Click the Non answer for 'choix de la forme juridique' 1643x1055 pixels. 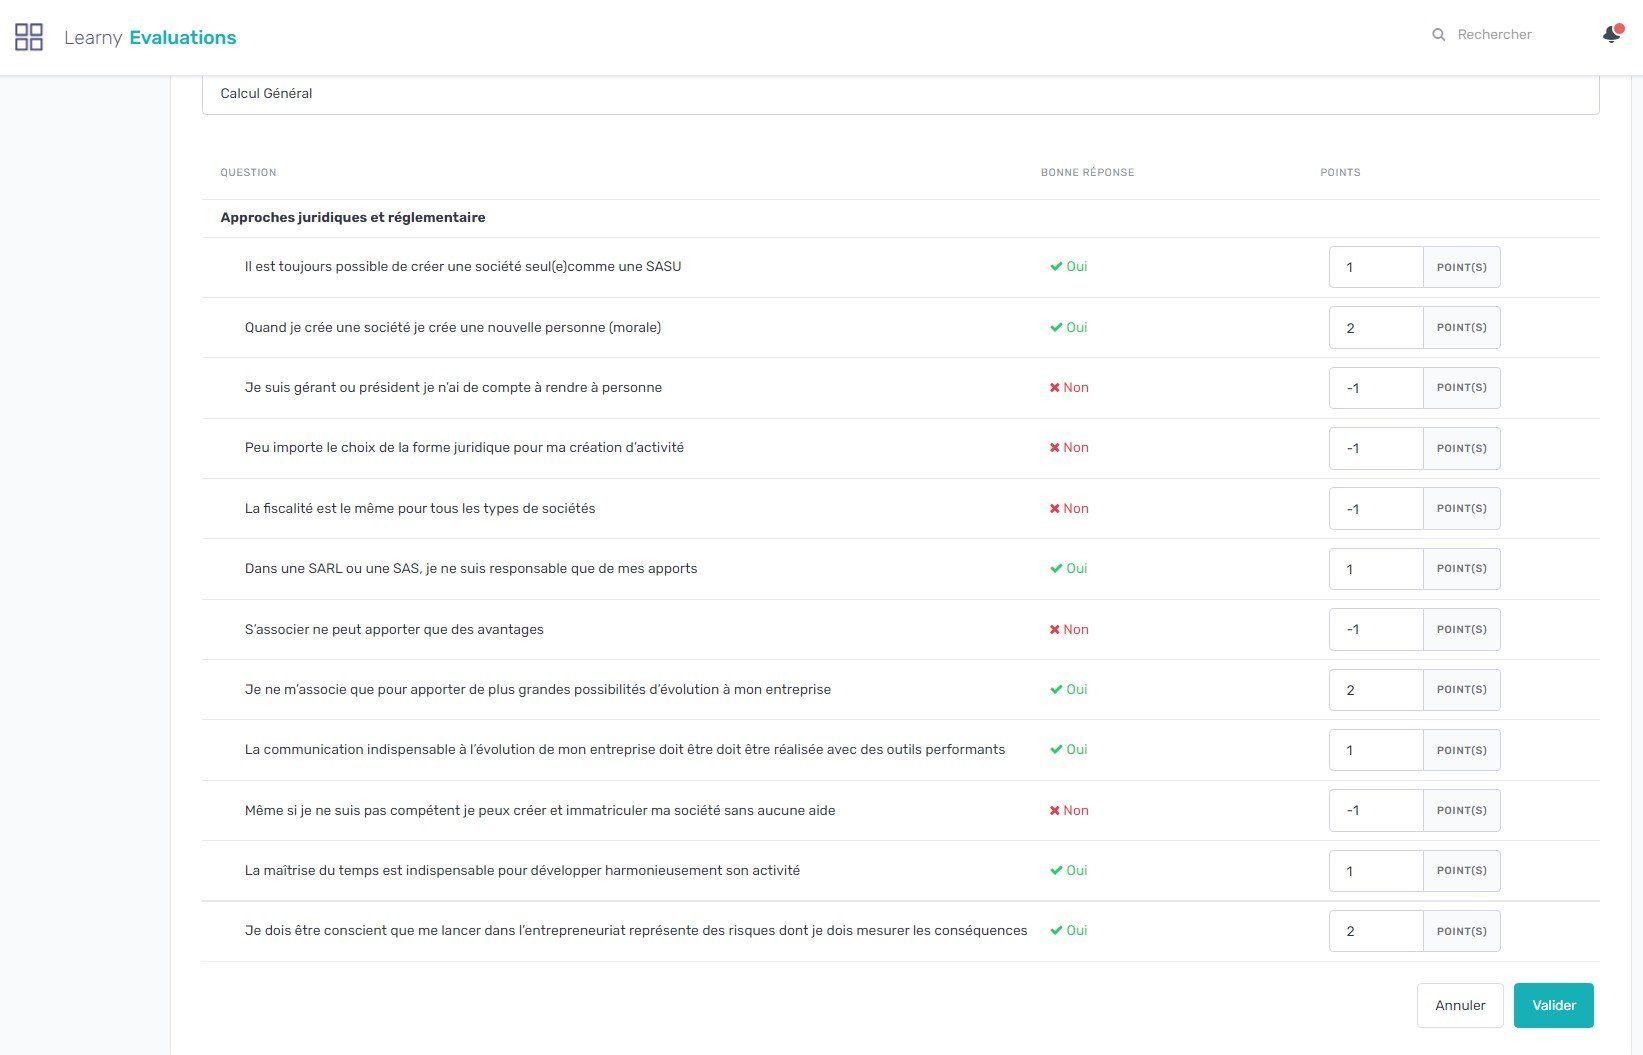[1069, 448]
